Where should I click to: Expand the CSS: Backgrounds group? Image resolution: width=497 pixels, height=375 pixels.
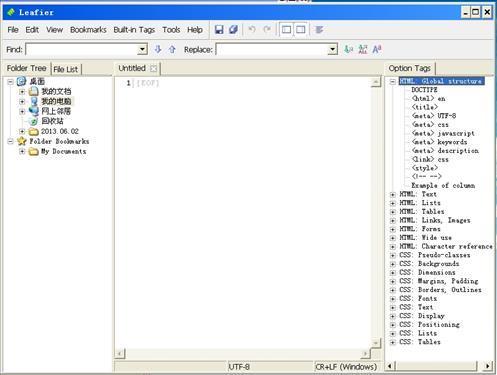point(393,264)
